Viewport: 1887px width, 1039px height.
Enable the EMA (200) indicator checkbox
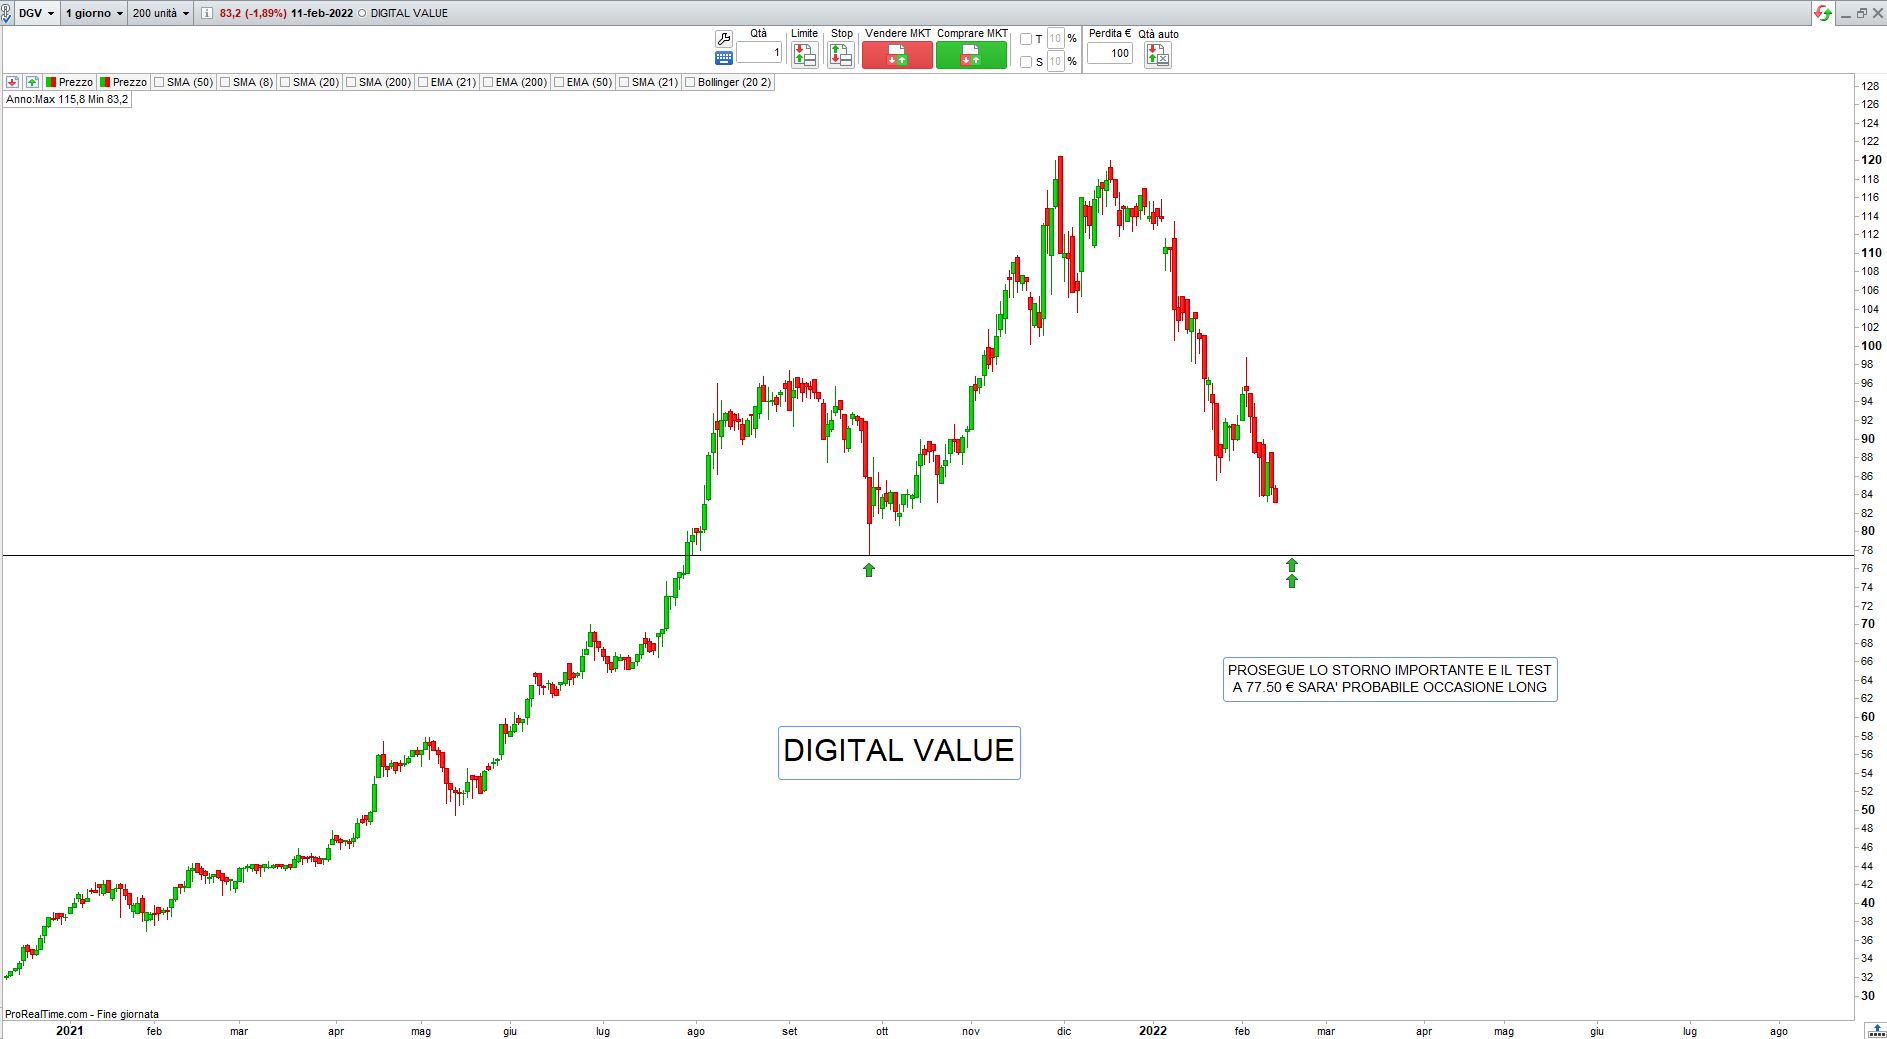[488, 82]
